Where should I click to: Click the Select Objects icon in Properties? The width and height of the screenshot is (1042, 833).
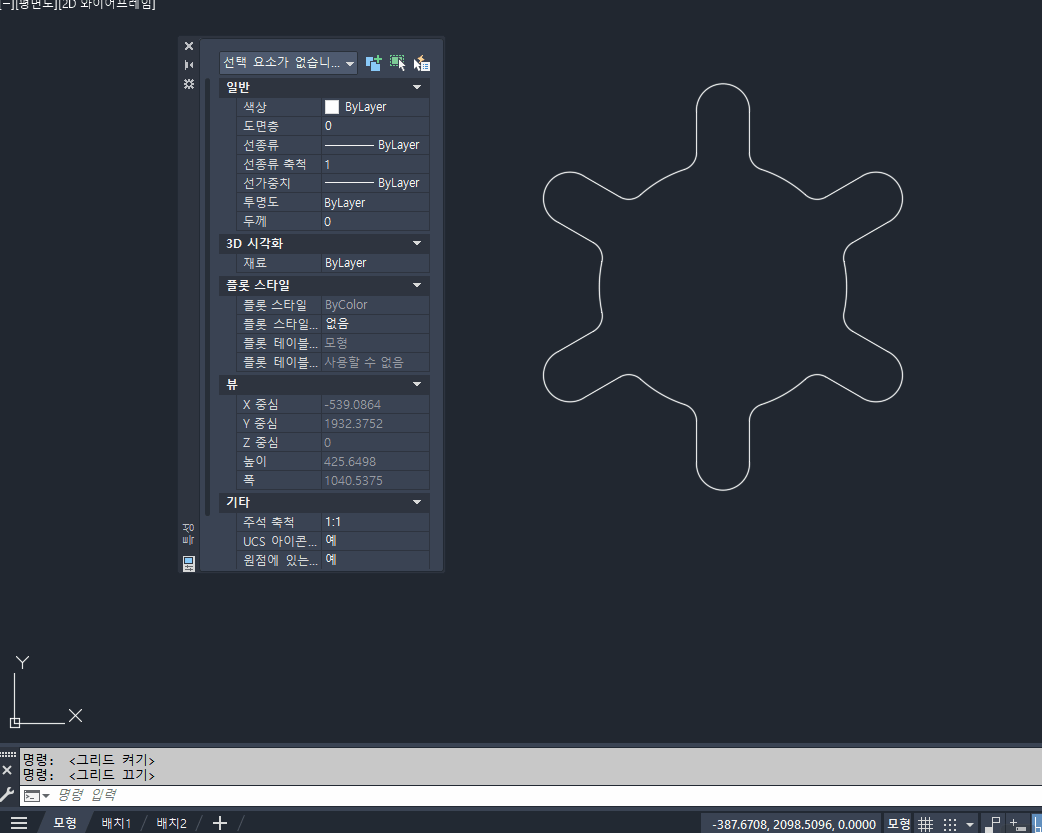(x=398, y=63)
